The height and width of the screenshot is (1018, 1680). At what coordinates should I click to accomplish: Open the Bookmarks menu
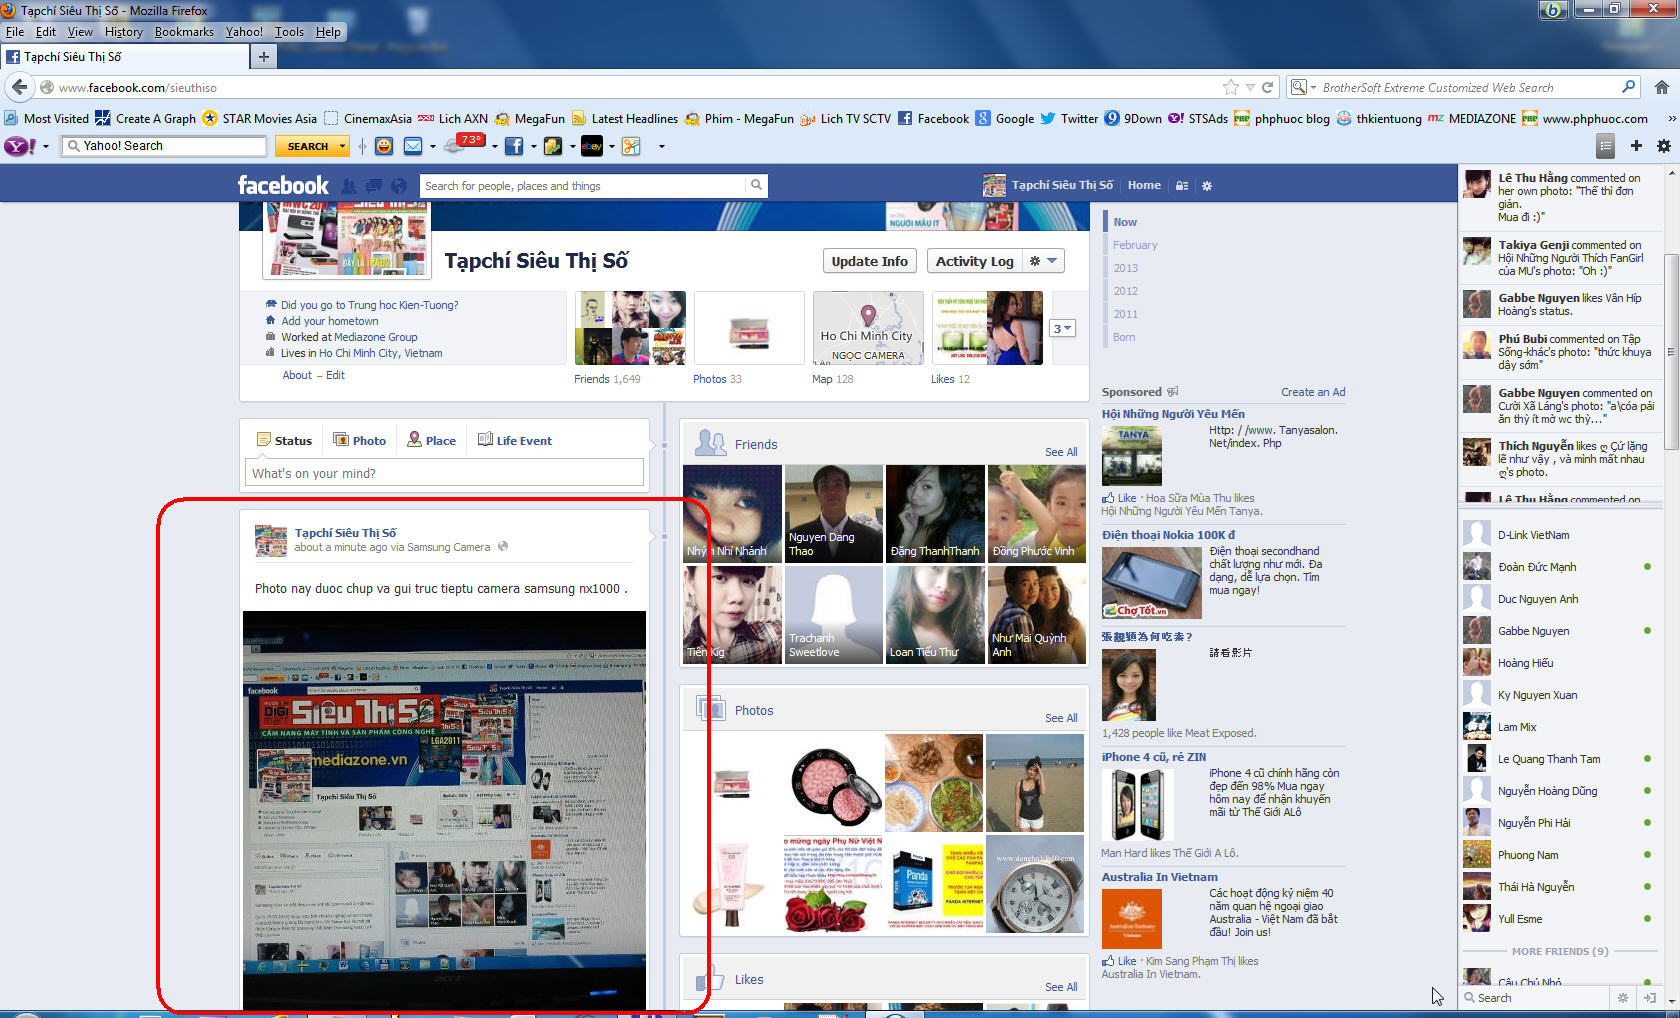tap(184, 32)
